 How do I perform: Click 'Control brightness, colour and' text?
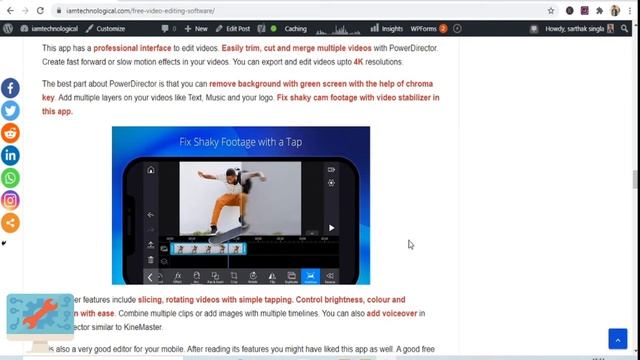(351, 300)
